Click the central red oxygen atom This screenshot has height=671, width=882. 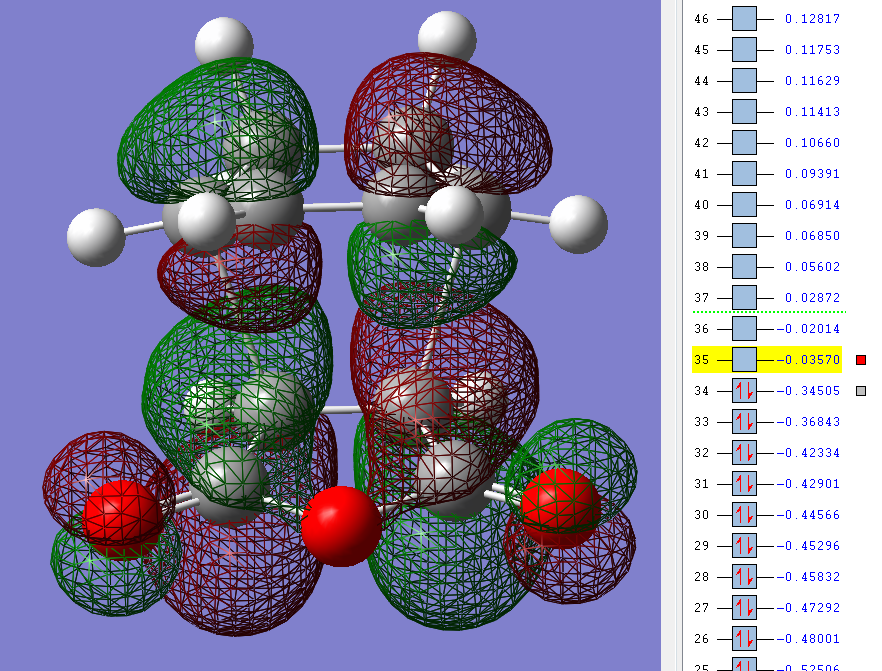[x=341, y=526]
